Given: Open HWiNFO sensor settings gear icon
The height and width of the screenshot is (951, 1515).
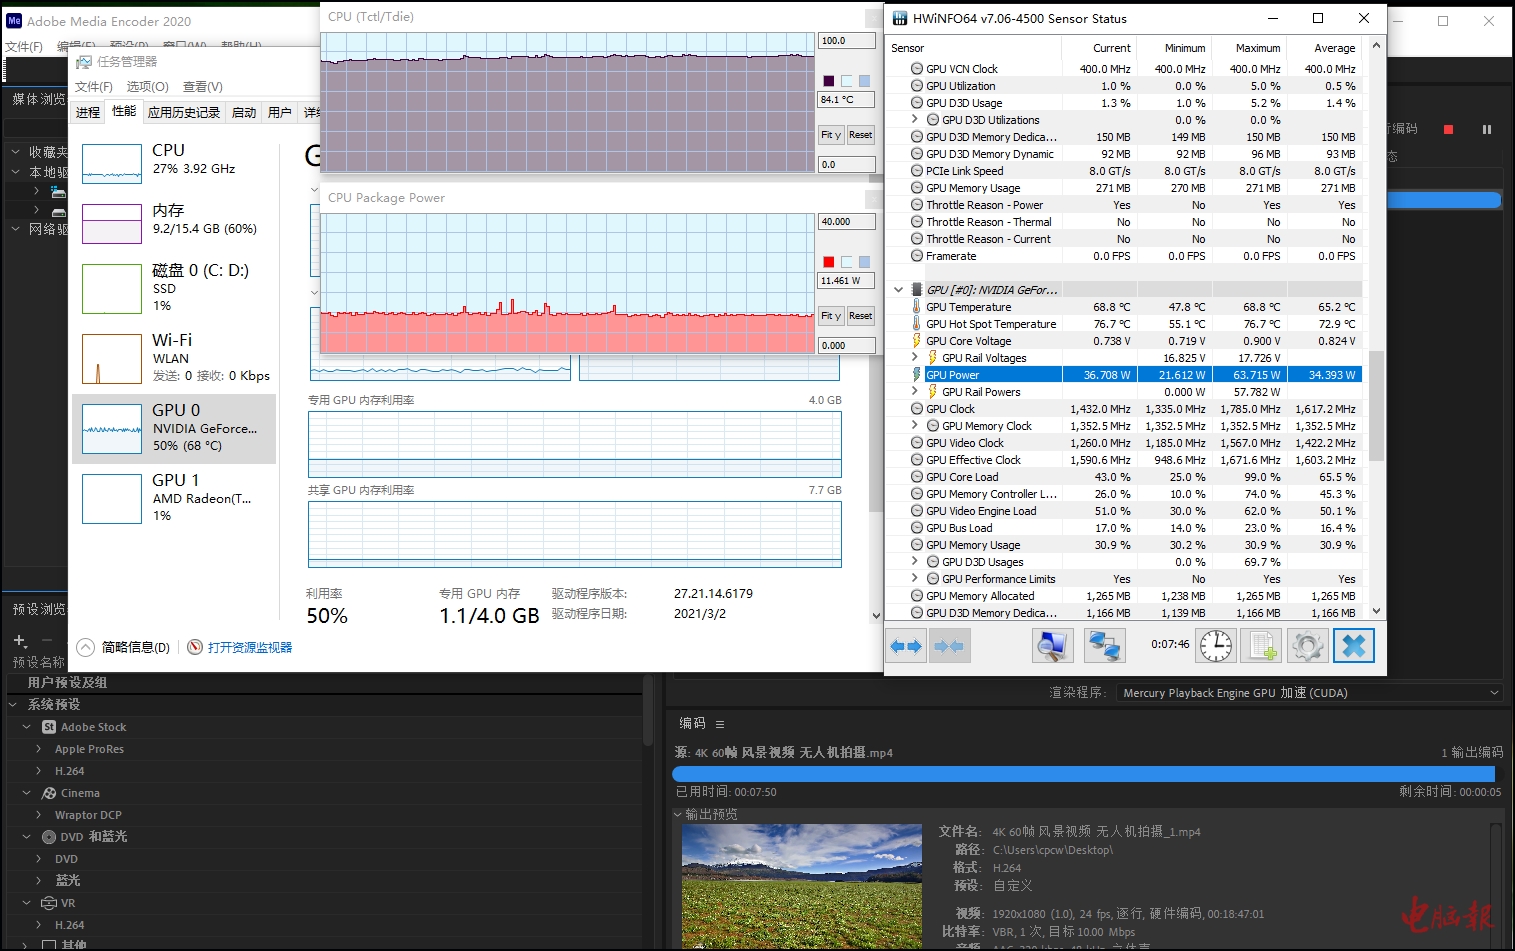Looking at the screenshot, I should (1307, 646).
